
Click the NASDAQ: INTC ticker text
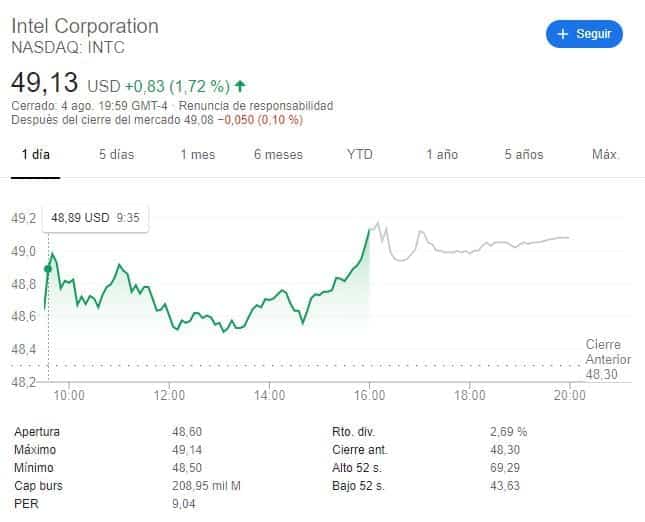(68, 47)
